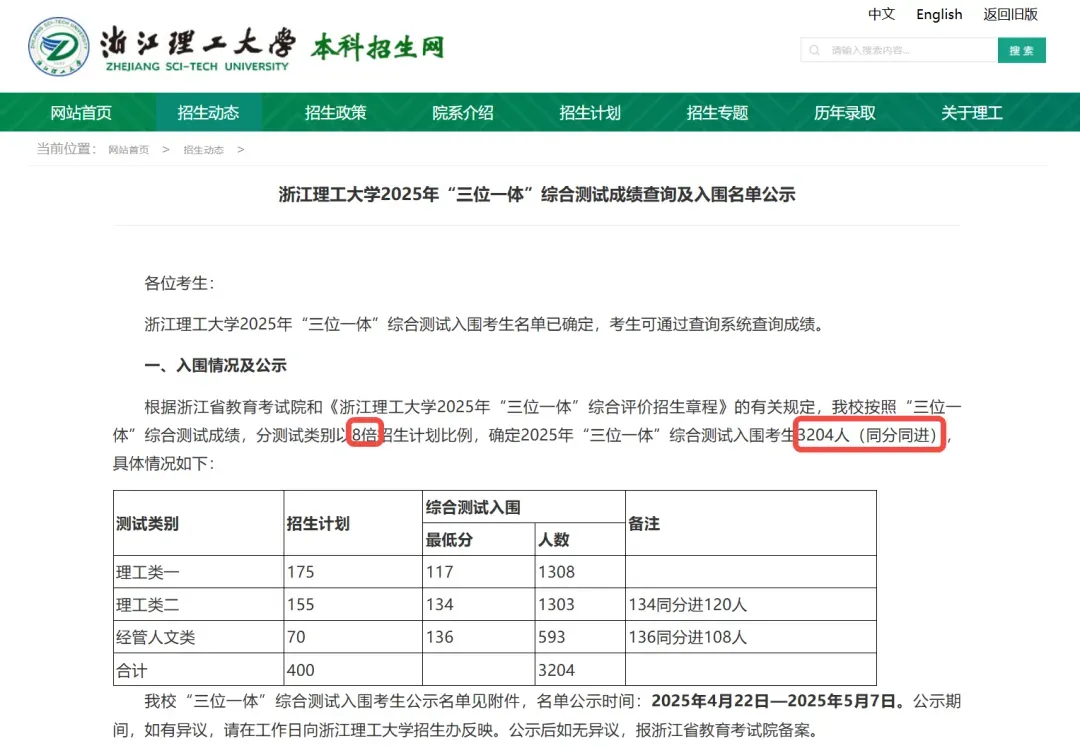Open the 历年录取 navigation menu item
Image resolution: width=1080 pixels, height=748 pixels.
(x=844, y=112)
